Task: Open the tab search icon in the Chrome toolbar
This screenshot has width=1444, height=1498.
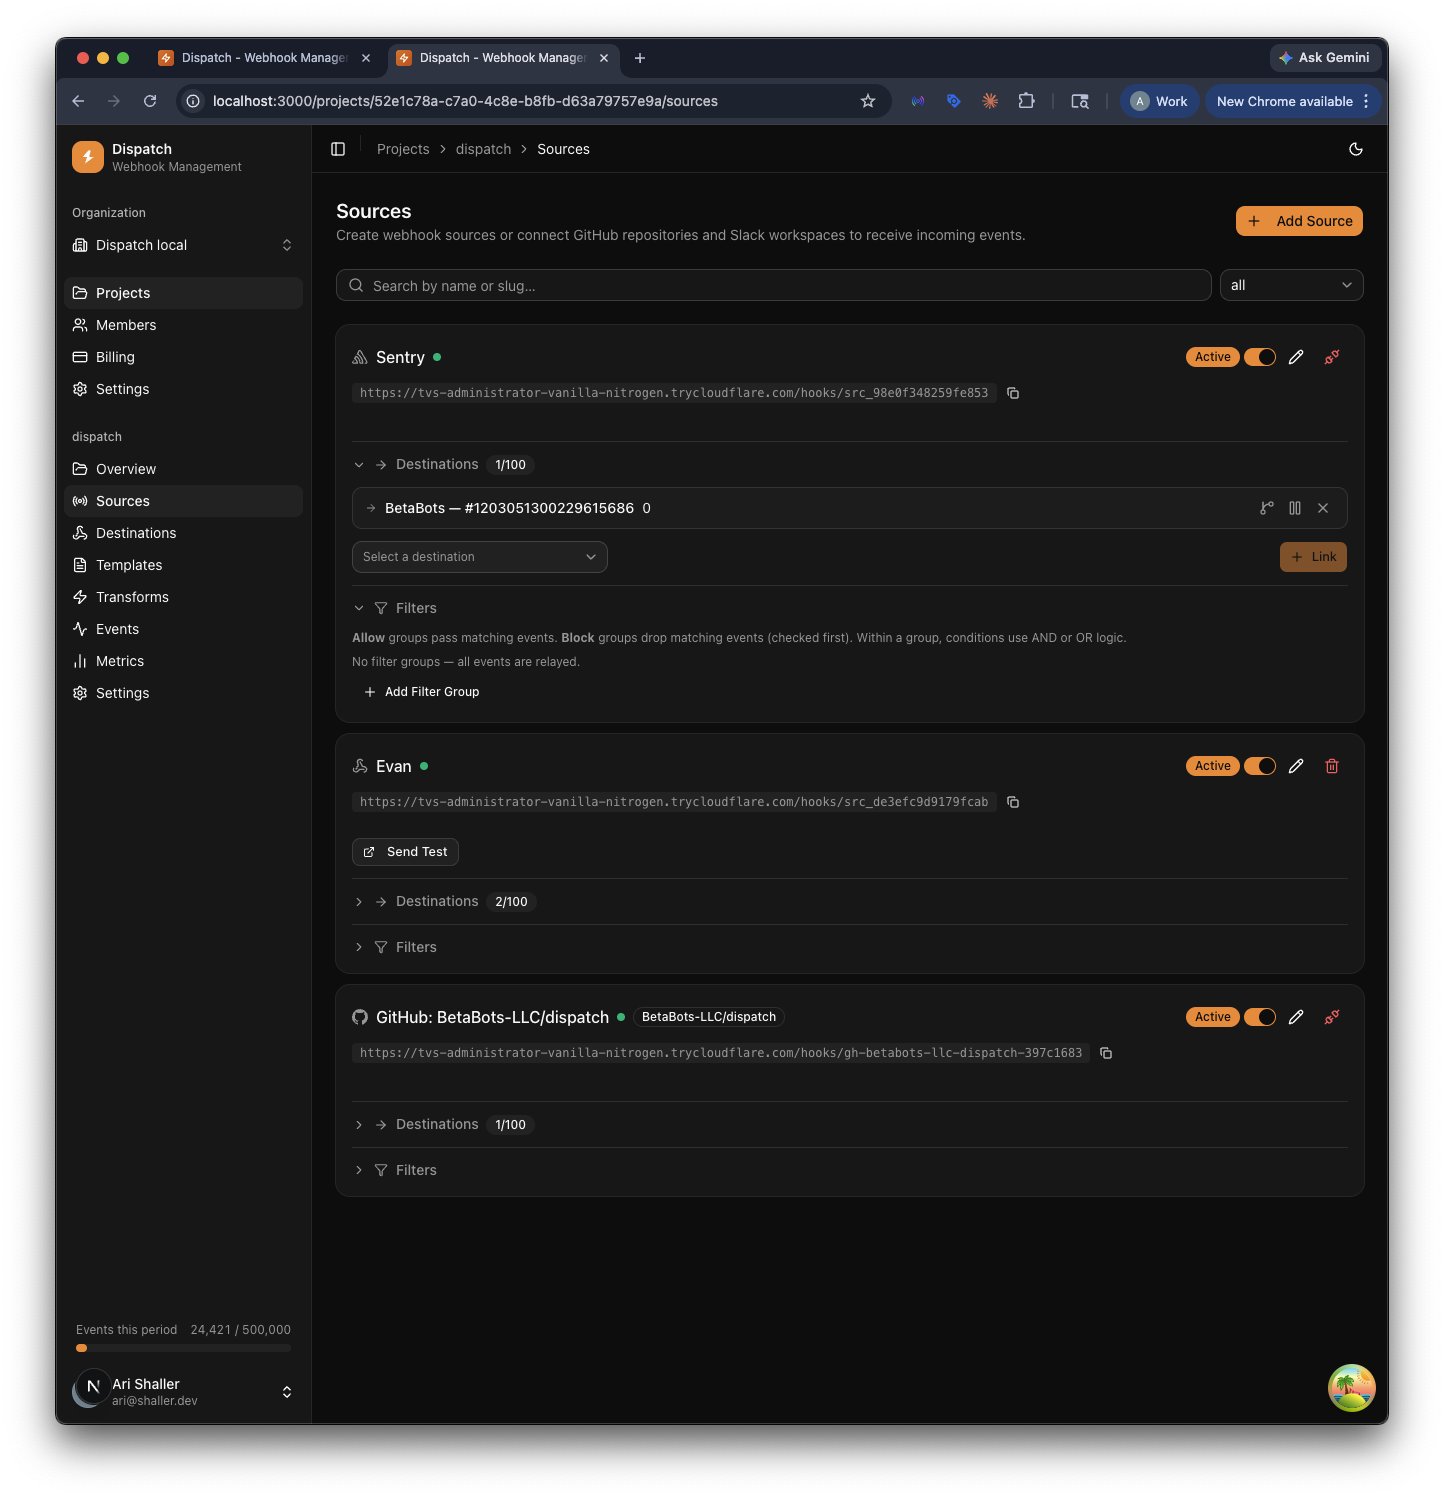Action: (x=1080, y=101)
